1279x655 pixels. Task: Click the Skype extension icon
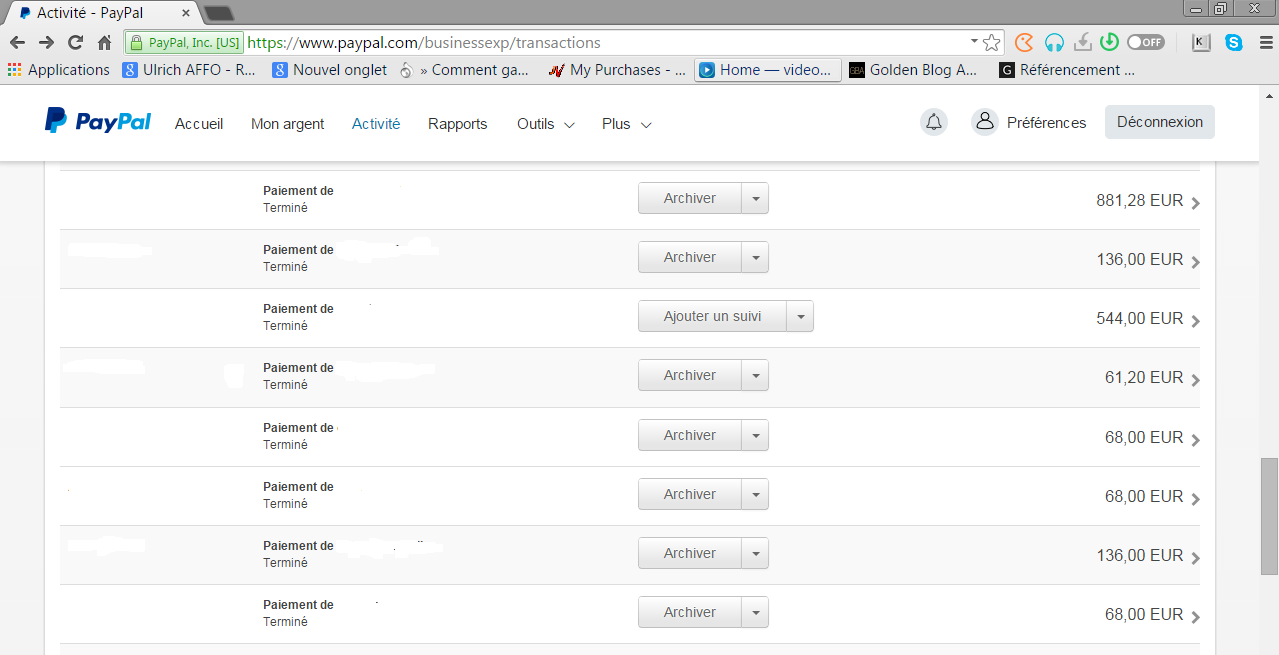[1234, 43]
